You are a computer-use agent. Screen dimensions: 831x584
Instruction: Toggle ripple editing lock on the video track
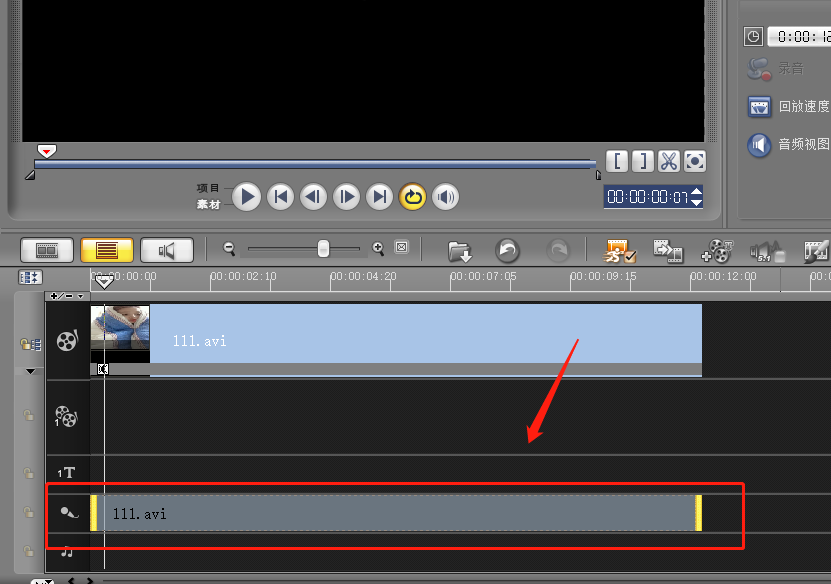[31, 344]
